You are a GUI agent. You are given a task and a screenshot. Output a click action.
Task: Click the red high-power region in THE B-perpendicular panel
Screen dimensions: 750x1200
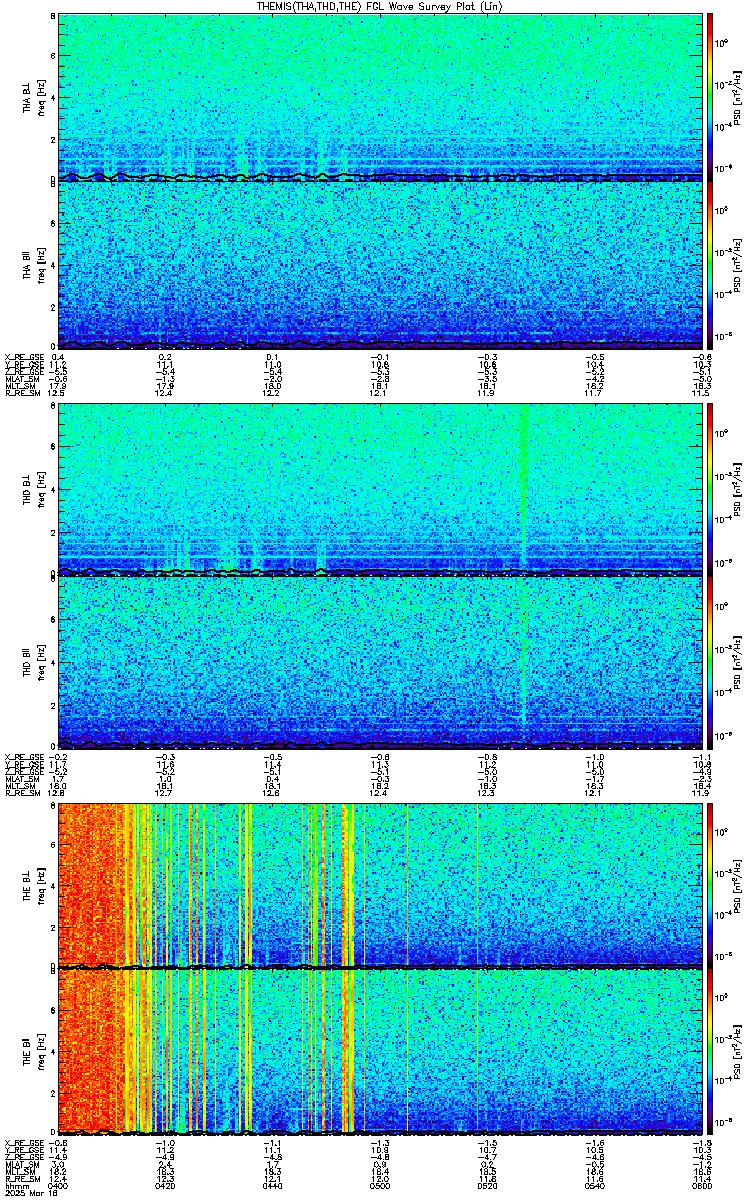85,880
